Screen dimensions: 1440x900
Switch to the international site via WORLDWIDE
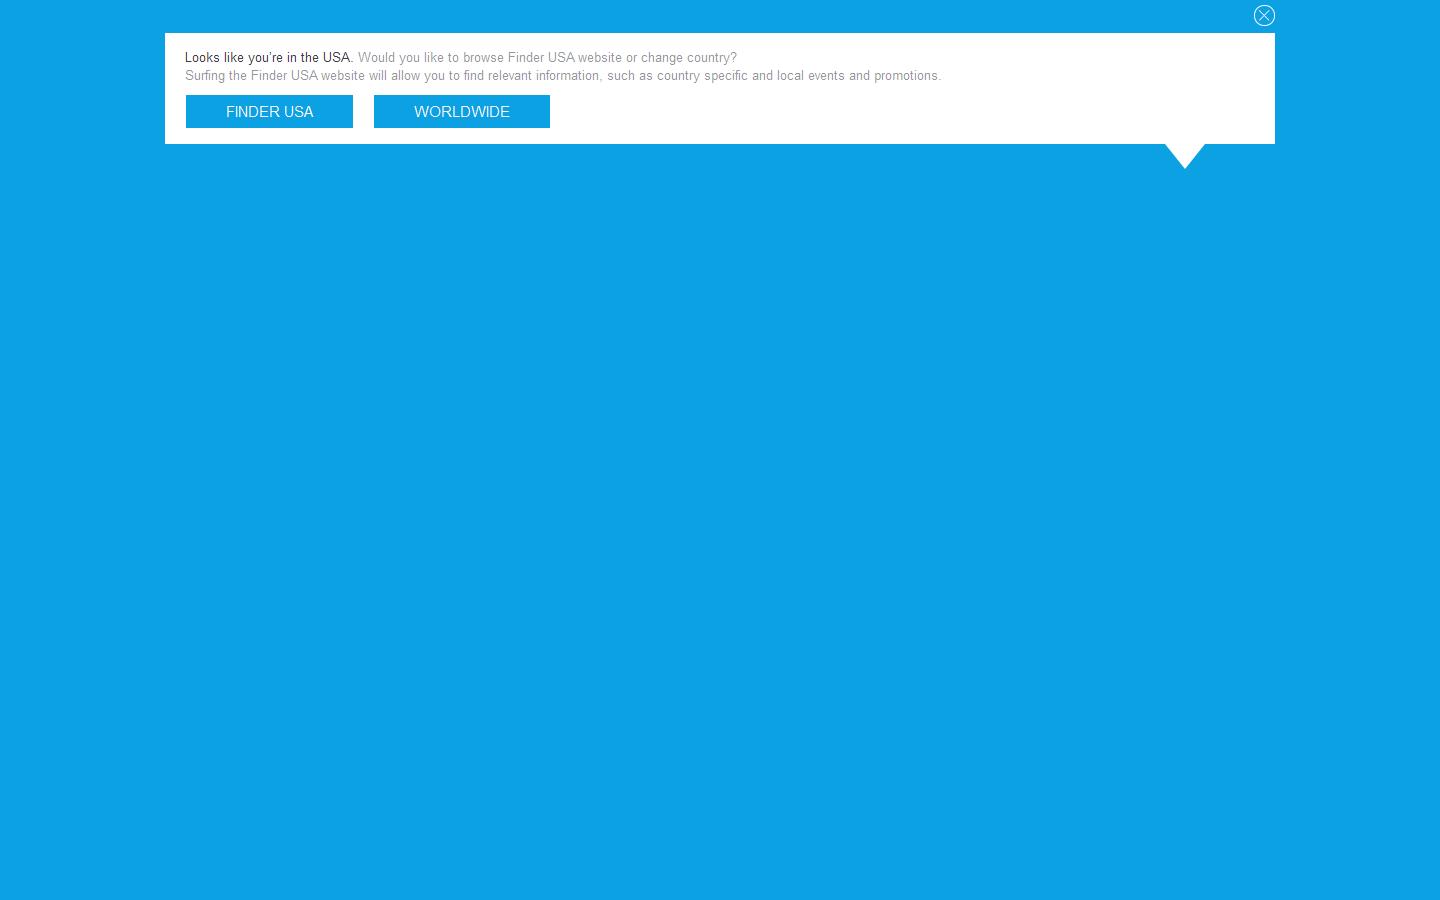point(462,111)
